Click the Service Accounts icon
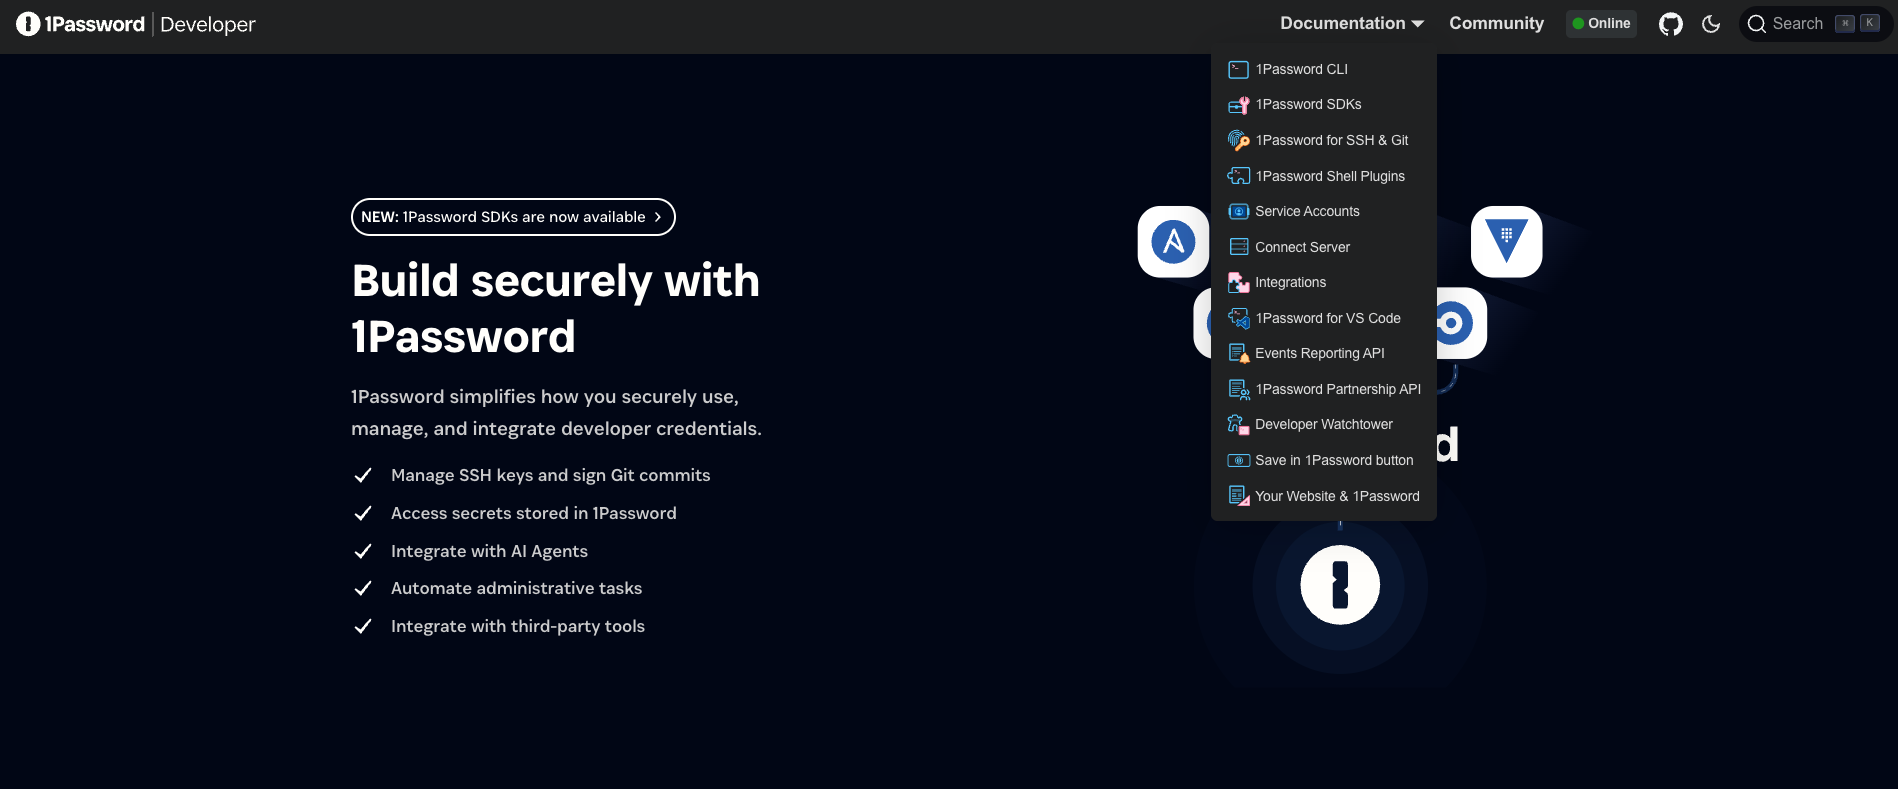 pos(1238,211)
